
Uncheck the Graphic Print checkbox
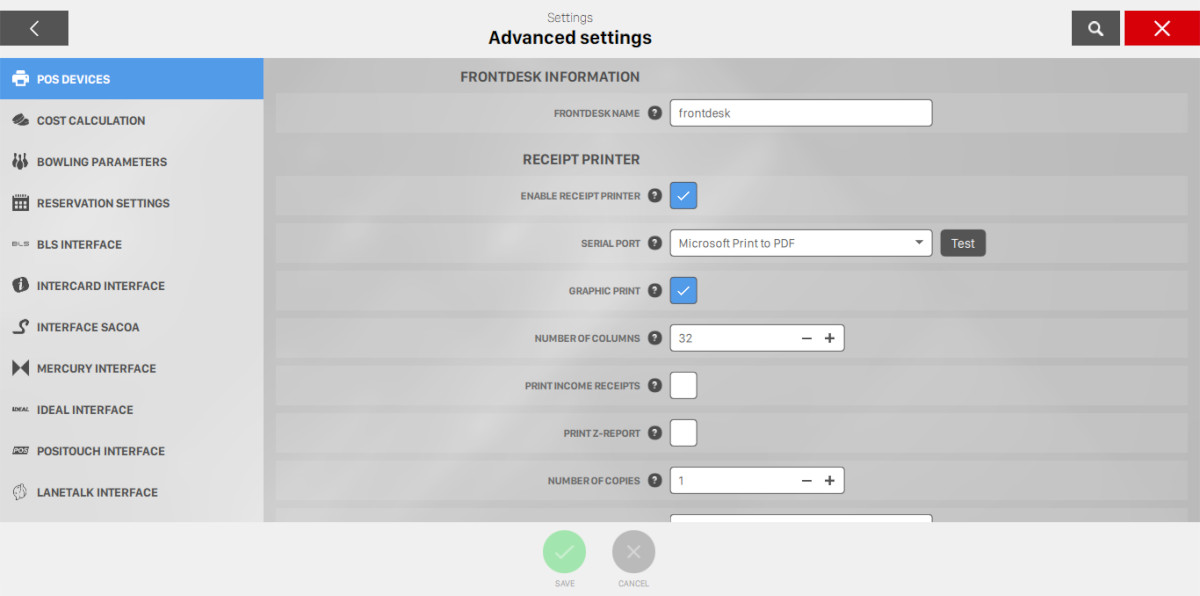683,291
